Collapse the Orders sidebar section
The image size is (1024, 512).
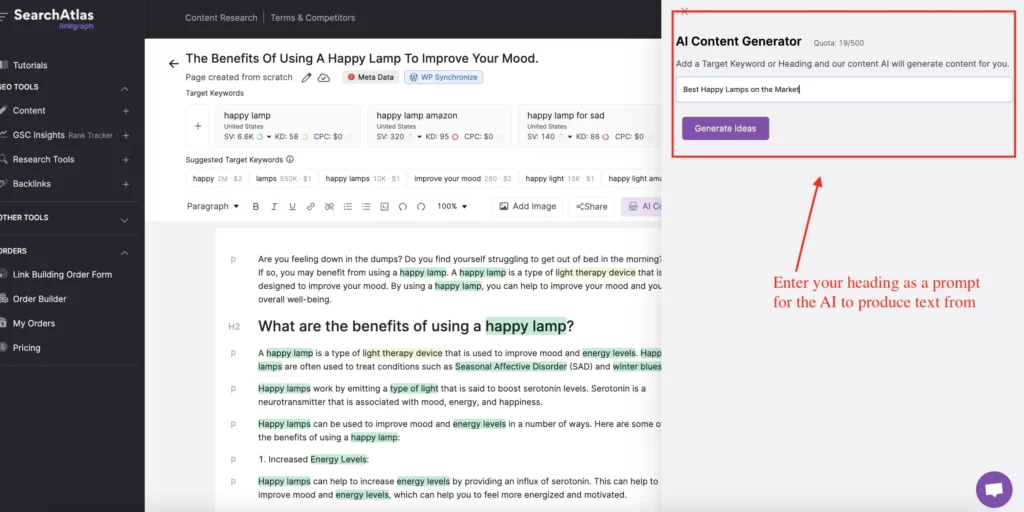[124, 252]
